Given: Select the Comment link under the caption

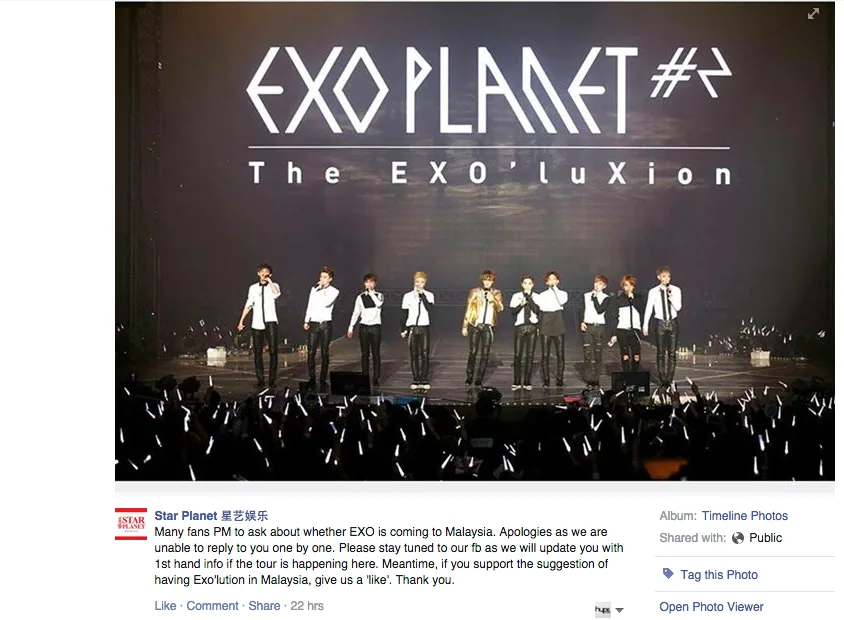Looking at the screenshot, I should (x=212, y=606).
